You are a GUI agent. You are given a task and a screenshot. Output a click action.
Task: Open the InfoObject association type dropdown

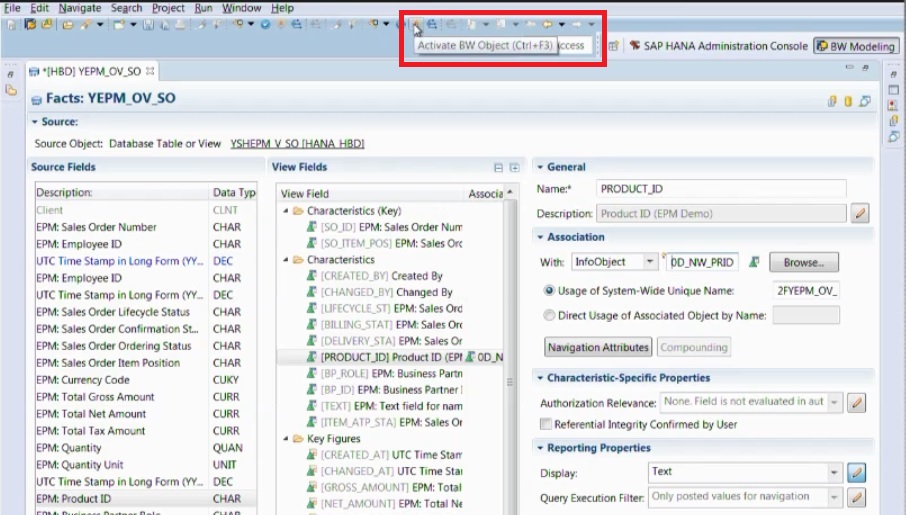(x=649, y=262)
